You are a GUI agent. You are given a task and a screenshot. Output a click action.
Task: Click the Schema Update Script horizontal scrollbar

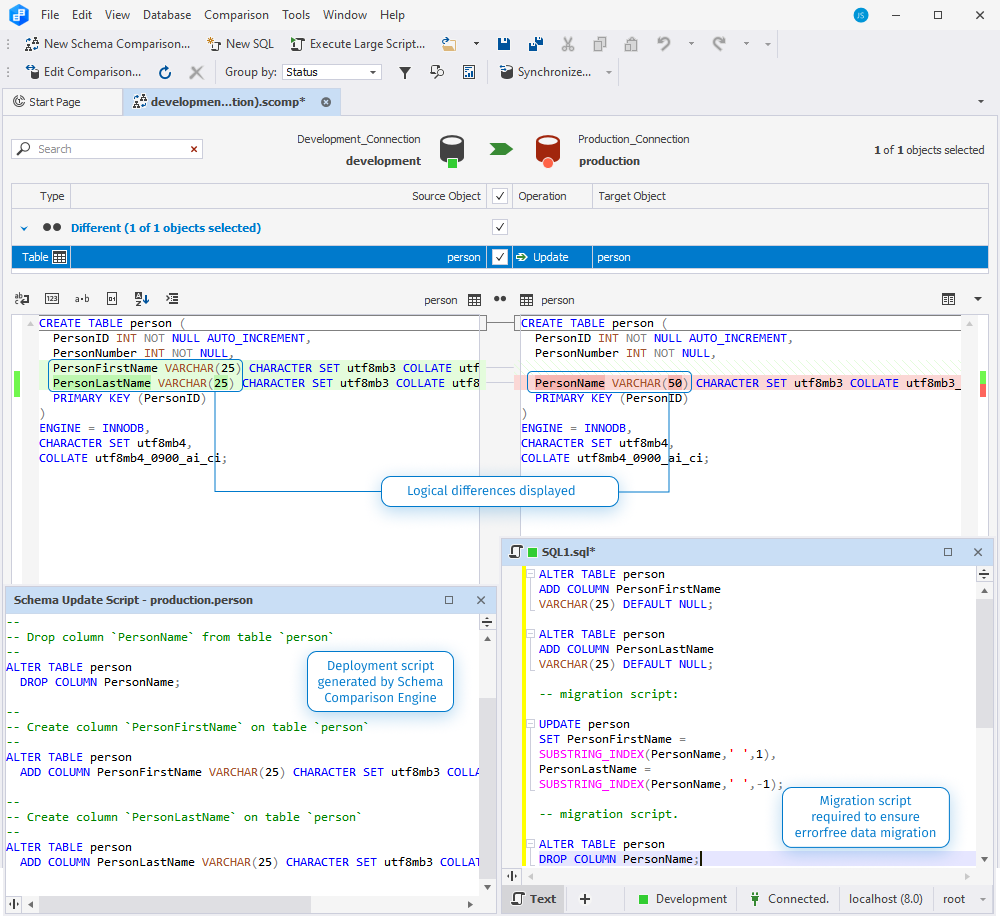tap(175, 904)
